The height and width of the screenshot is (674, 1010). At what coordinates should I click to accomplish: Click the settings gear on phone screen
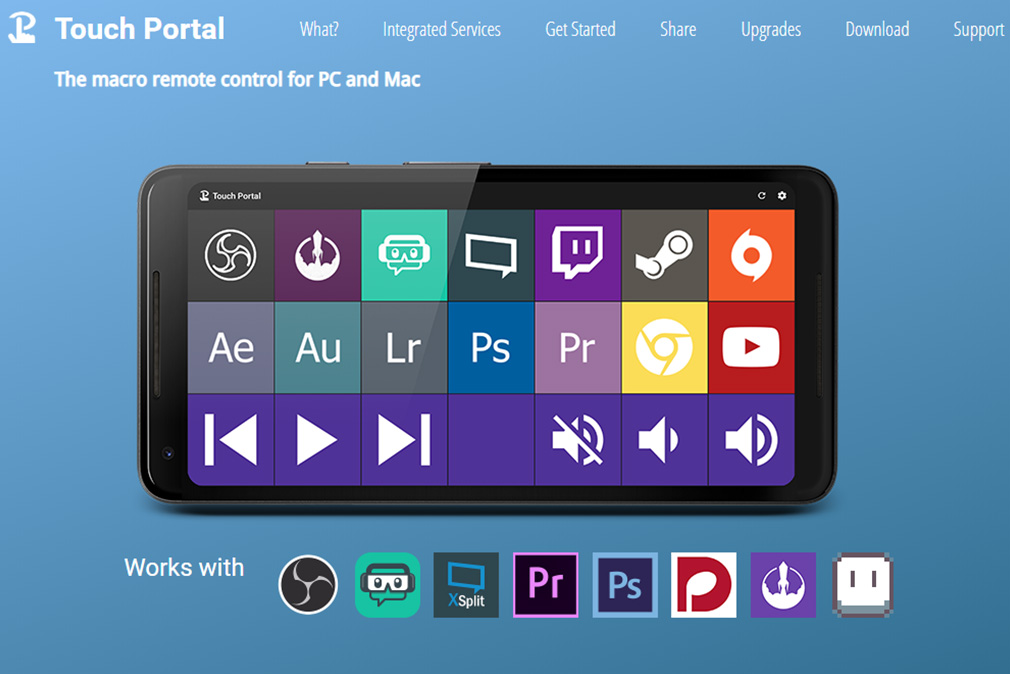click(x=782, y=196)
